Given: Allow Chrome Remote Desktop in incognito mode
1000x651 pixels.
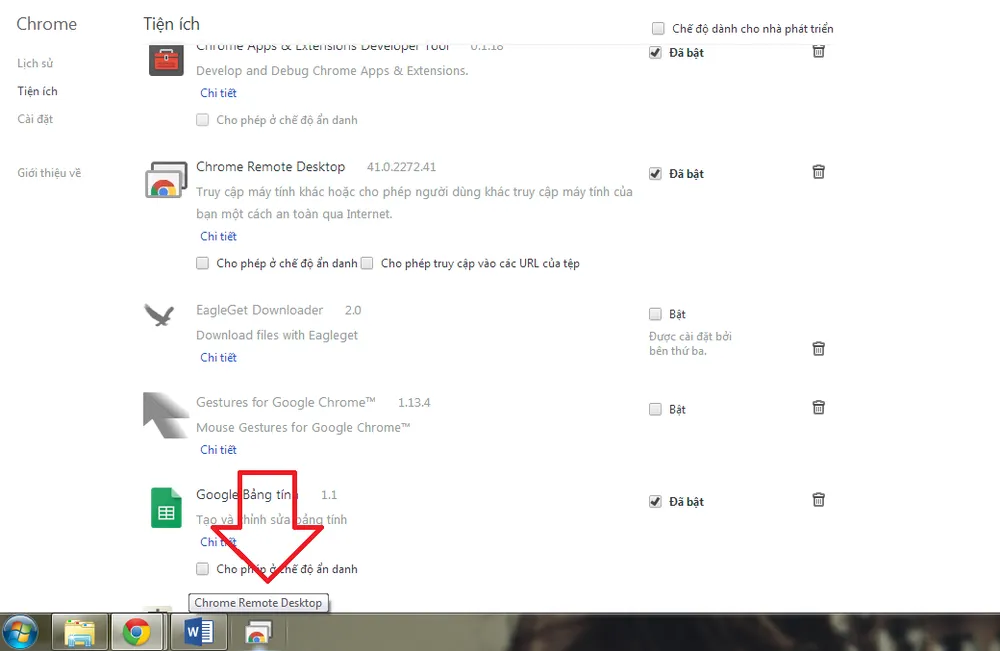Looking at the screenshot, I should pyautogui.click(x=202, y=263).
